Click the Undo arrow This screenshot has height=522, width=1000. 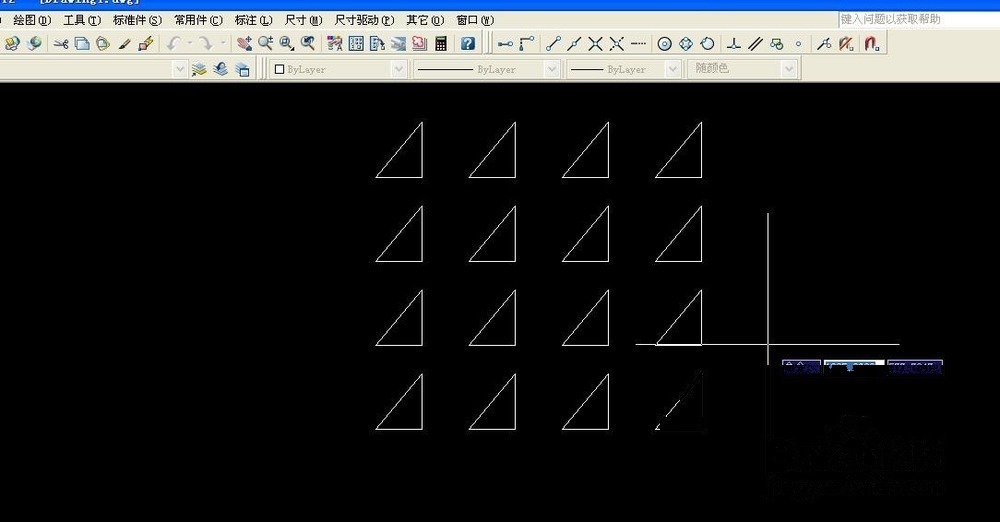pyautogui.click(x=173, y=43)
